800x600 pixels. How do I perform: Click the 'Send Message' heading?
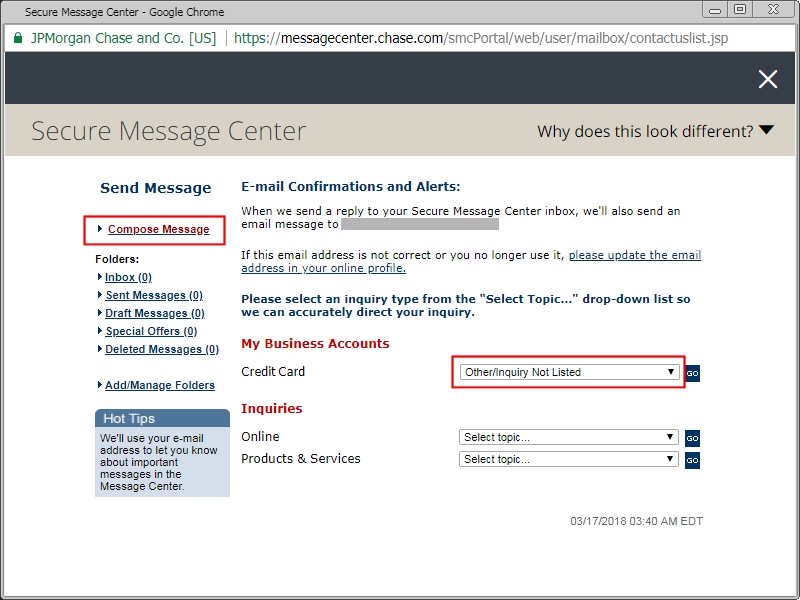point(156,188)
